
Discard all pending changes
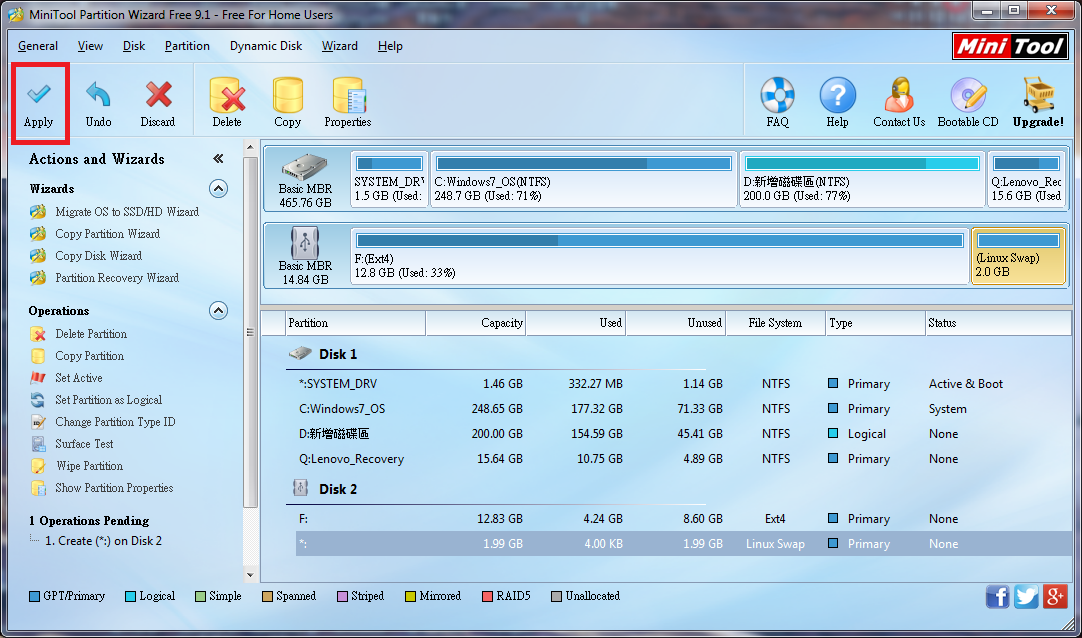pyautogui.click(x=158, y=103)
